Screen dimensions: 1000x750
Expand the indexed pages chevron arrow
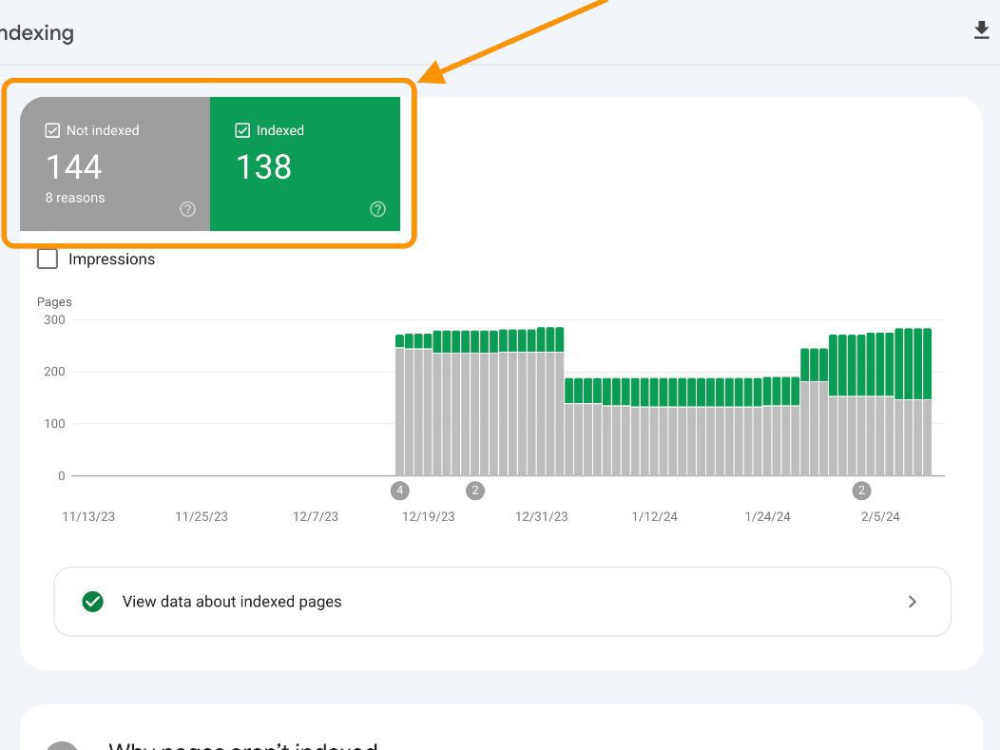click(x=912, y=601)
